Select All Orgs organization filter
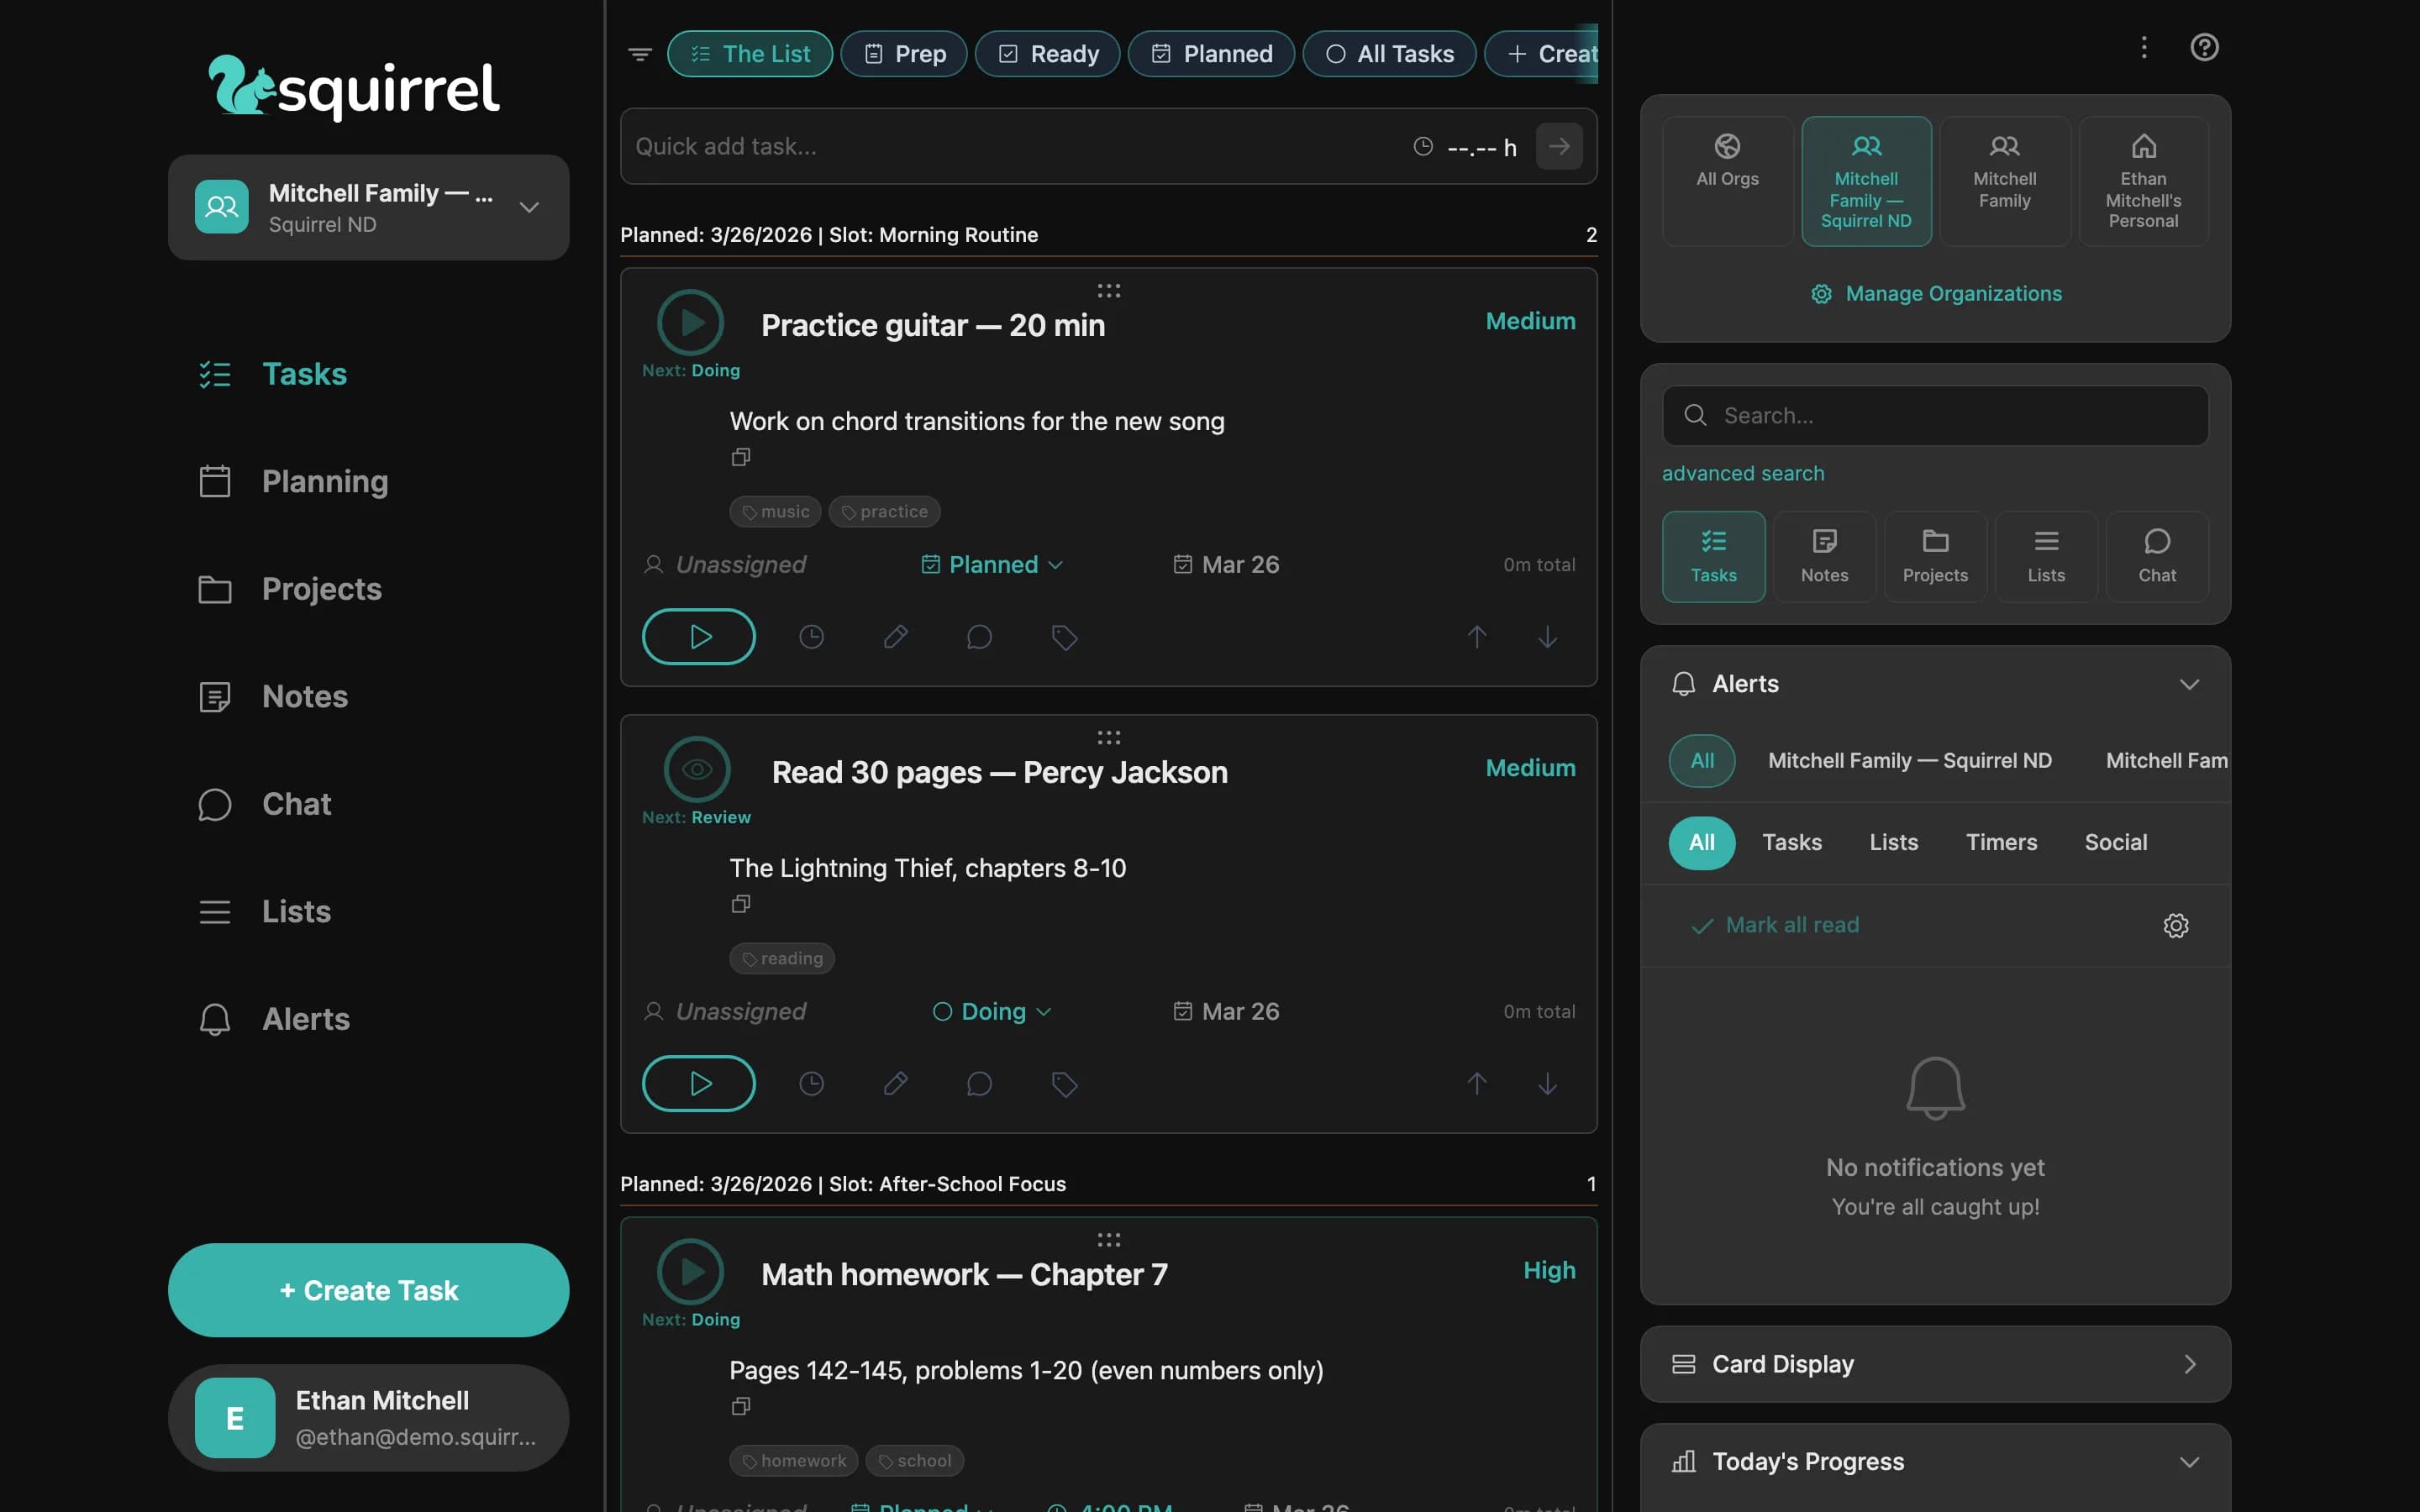This screenshot has width=2420, height=1512. (1727, 181)
